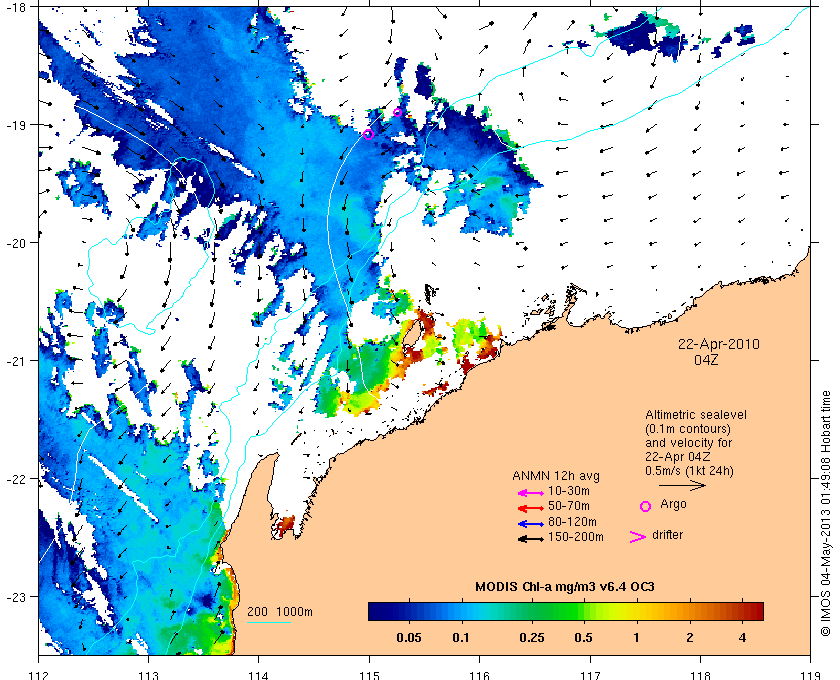The image size is (840, 680).
Task: Click the drifter legend label
Action: [668, 535]
